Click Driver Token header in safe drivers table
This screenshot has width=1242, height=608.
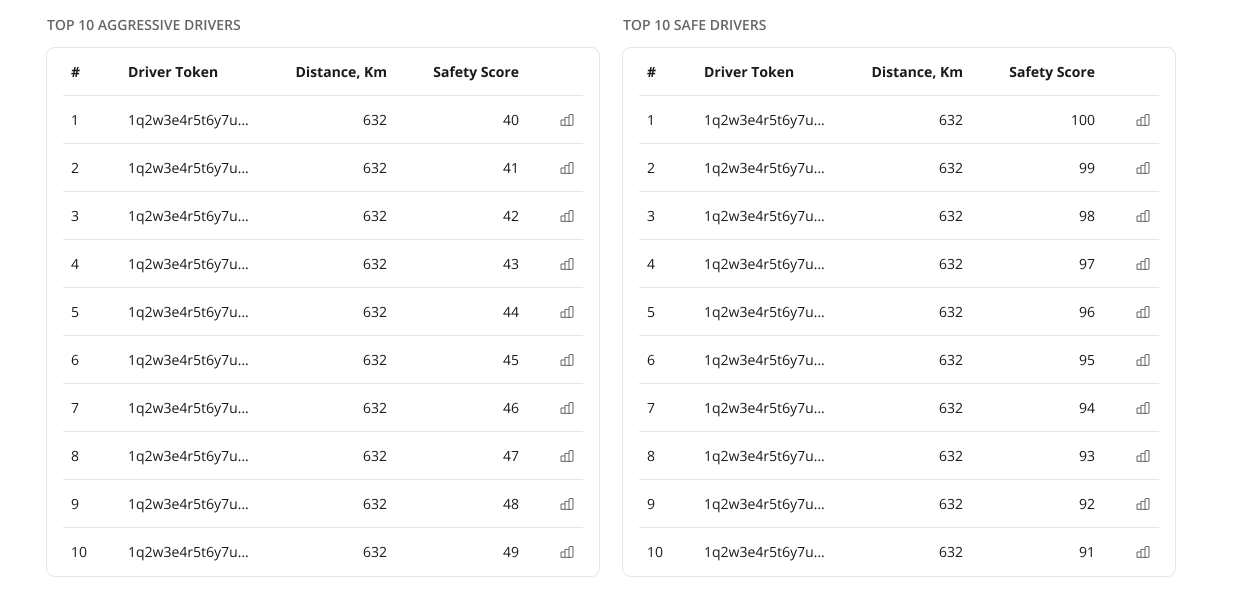coord(749,72)
